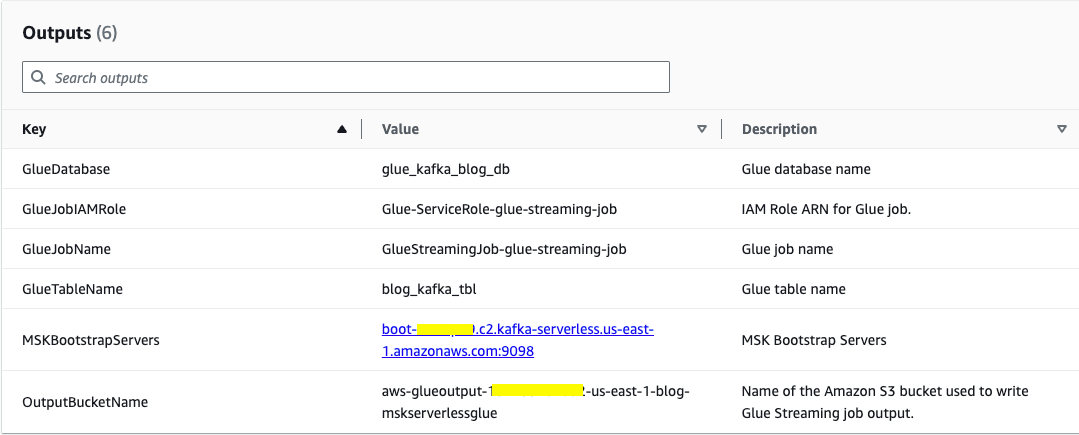Click the Value column sort arrow
This screenshot has height=435, width=1079.
pyautogui.click(x=702, y=129)
